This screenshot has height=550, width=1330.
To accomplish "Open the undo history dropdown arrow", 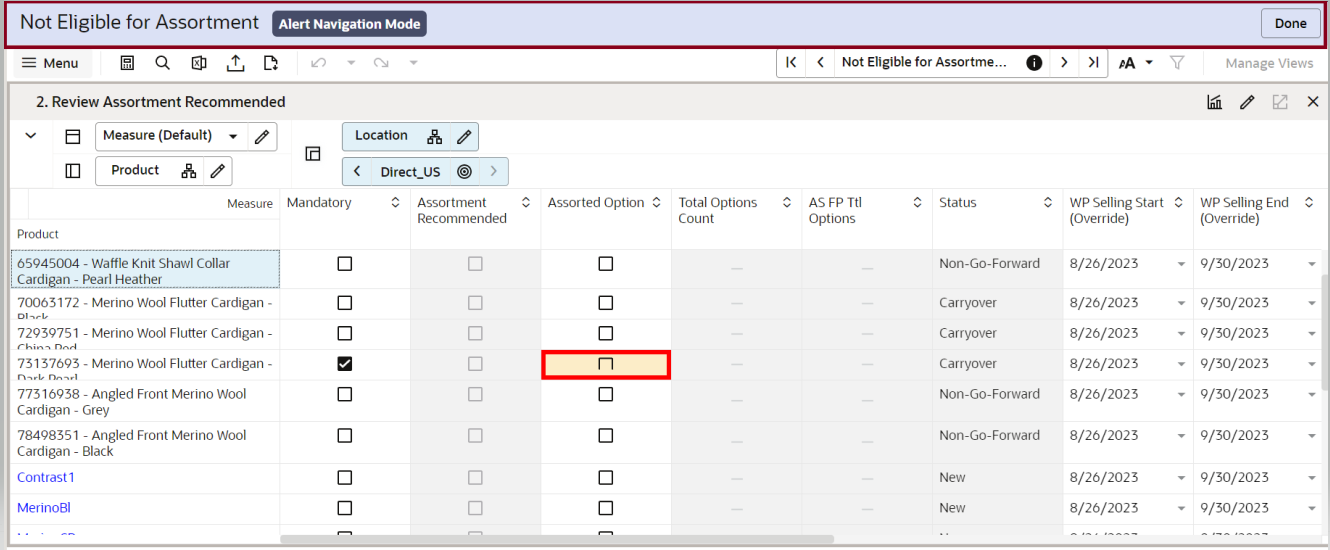I will coord(351,63).
